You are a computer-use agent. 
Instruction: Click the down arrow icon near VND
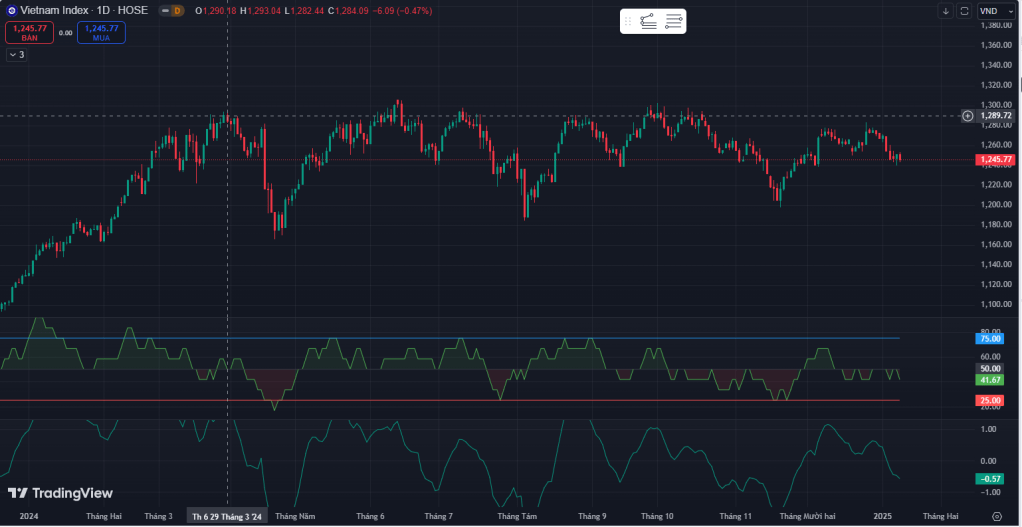click(945, 11)
